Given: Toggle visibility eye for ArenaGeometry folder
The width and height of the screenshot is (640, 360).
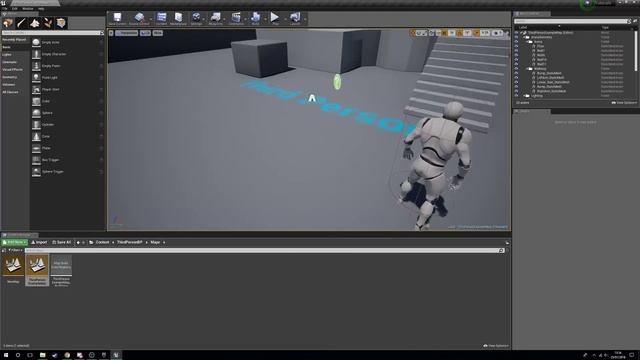Looking at the screenshot, I should [516, 37].
